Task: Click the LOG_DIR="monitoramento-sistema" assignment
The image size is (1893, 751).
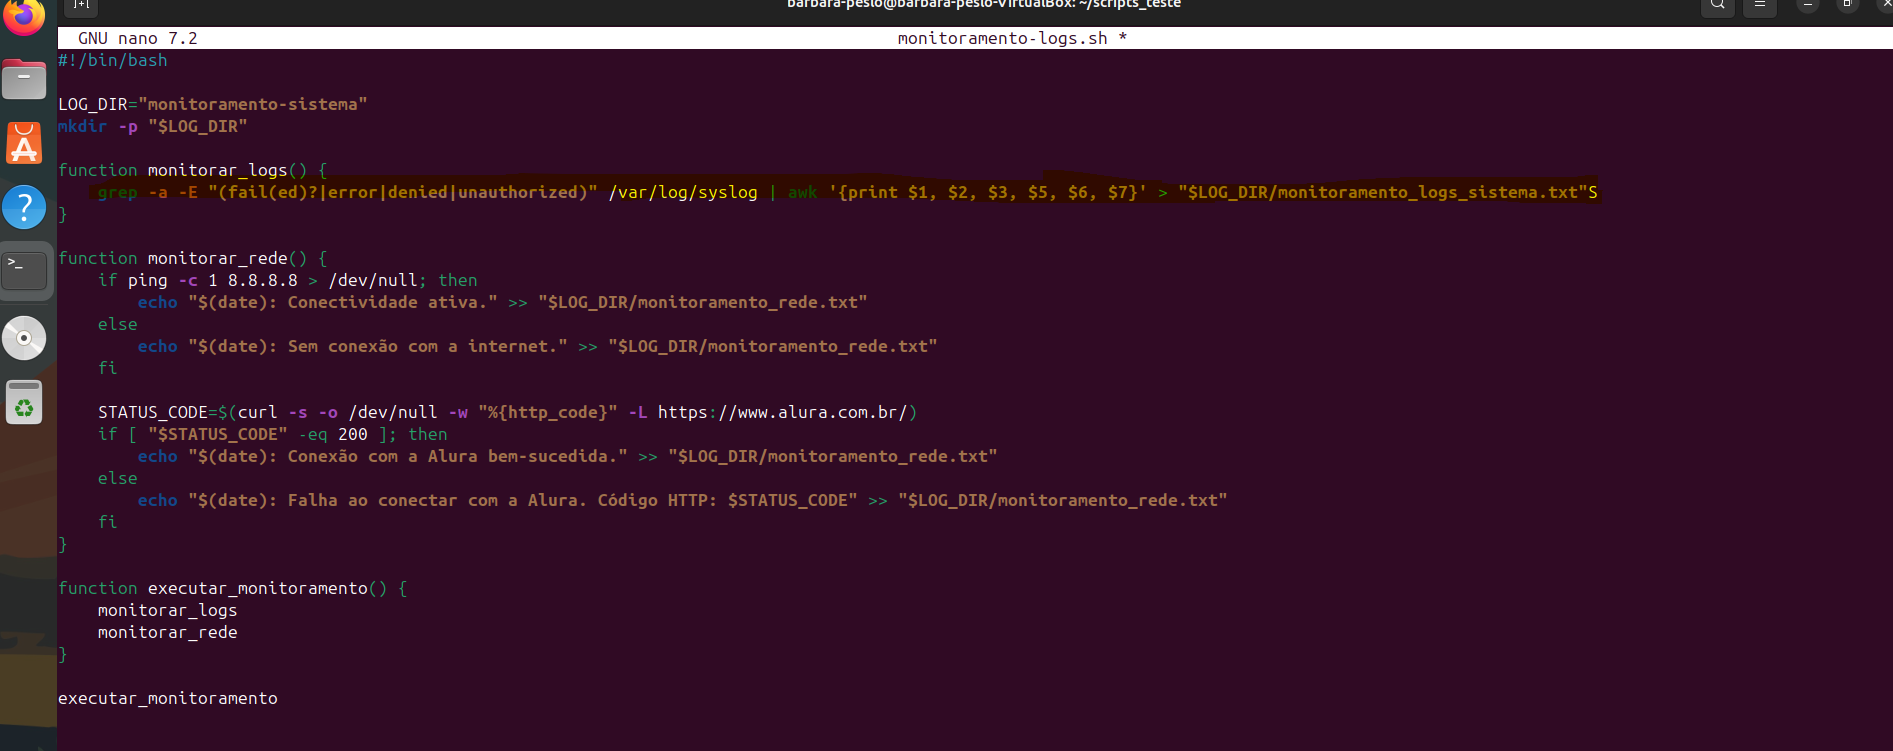Action: pos(213,104)
